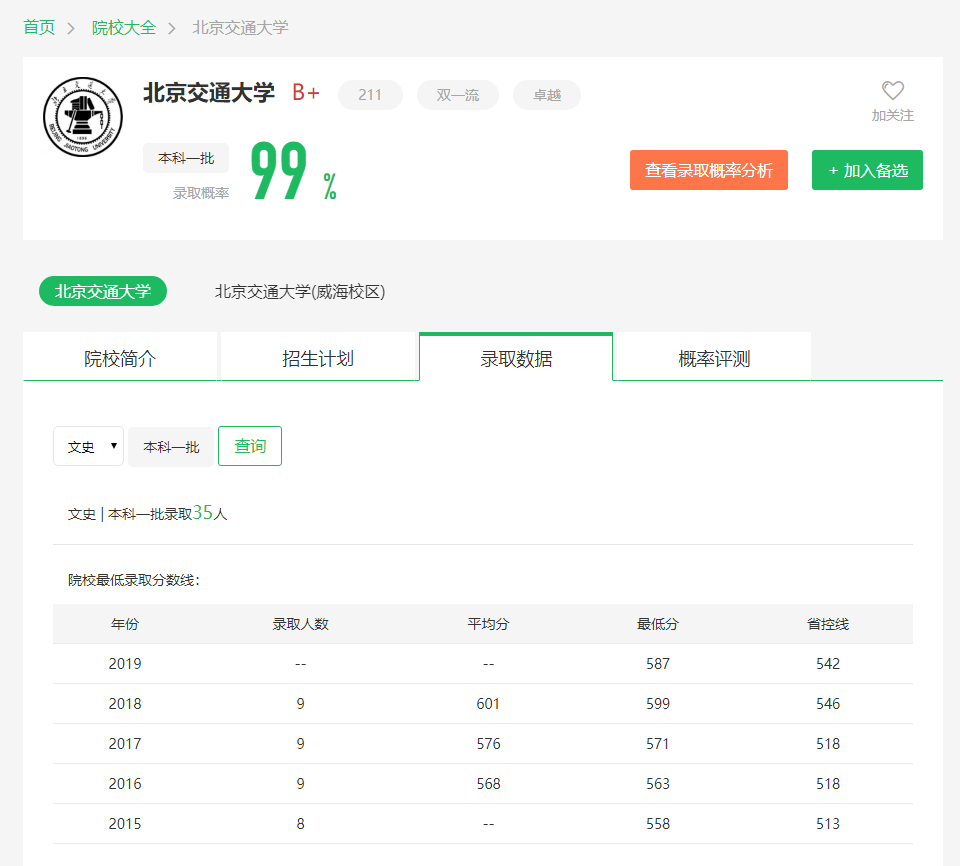Click the heart icon to follow the school
This screenshot has height=866, width=960.
[893, 90]
